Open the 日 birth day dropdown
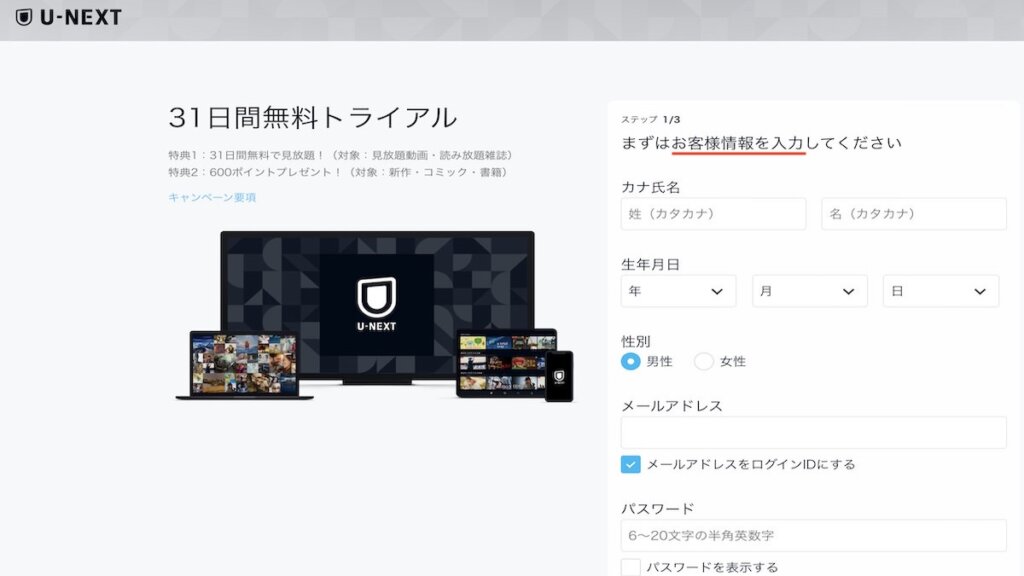Image resolution: width=1024 pixels, height=576 pixels. (x=940, y=291)
